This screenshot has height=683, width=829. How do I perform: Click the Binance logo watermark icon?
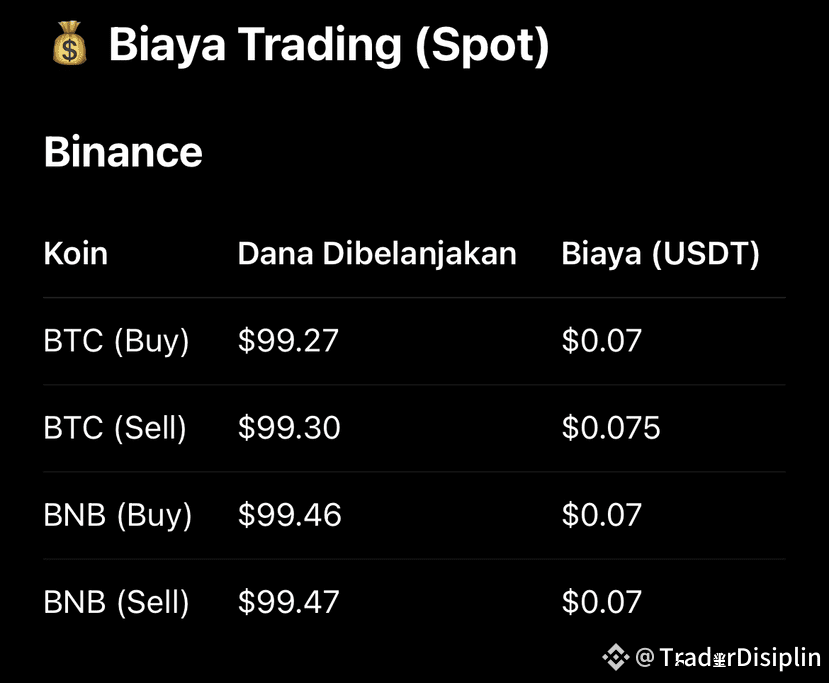(x=616, y=657)
